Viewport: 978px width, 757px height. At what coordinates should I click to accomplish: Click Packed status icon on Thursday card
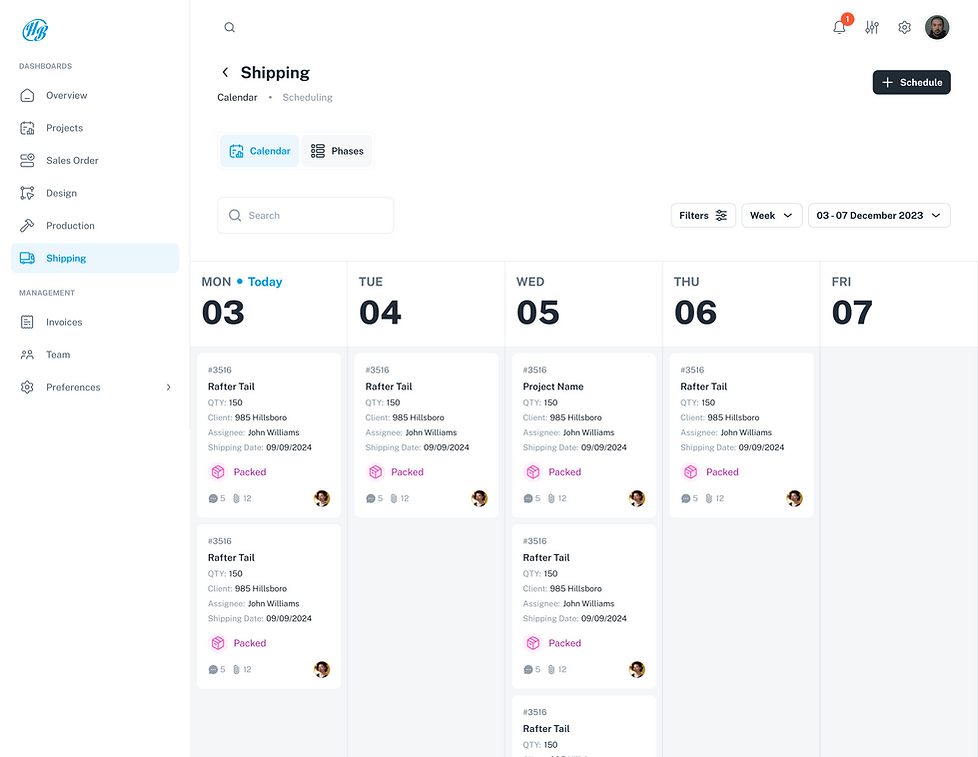click(690, 472)
